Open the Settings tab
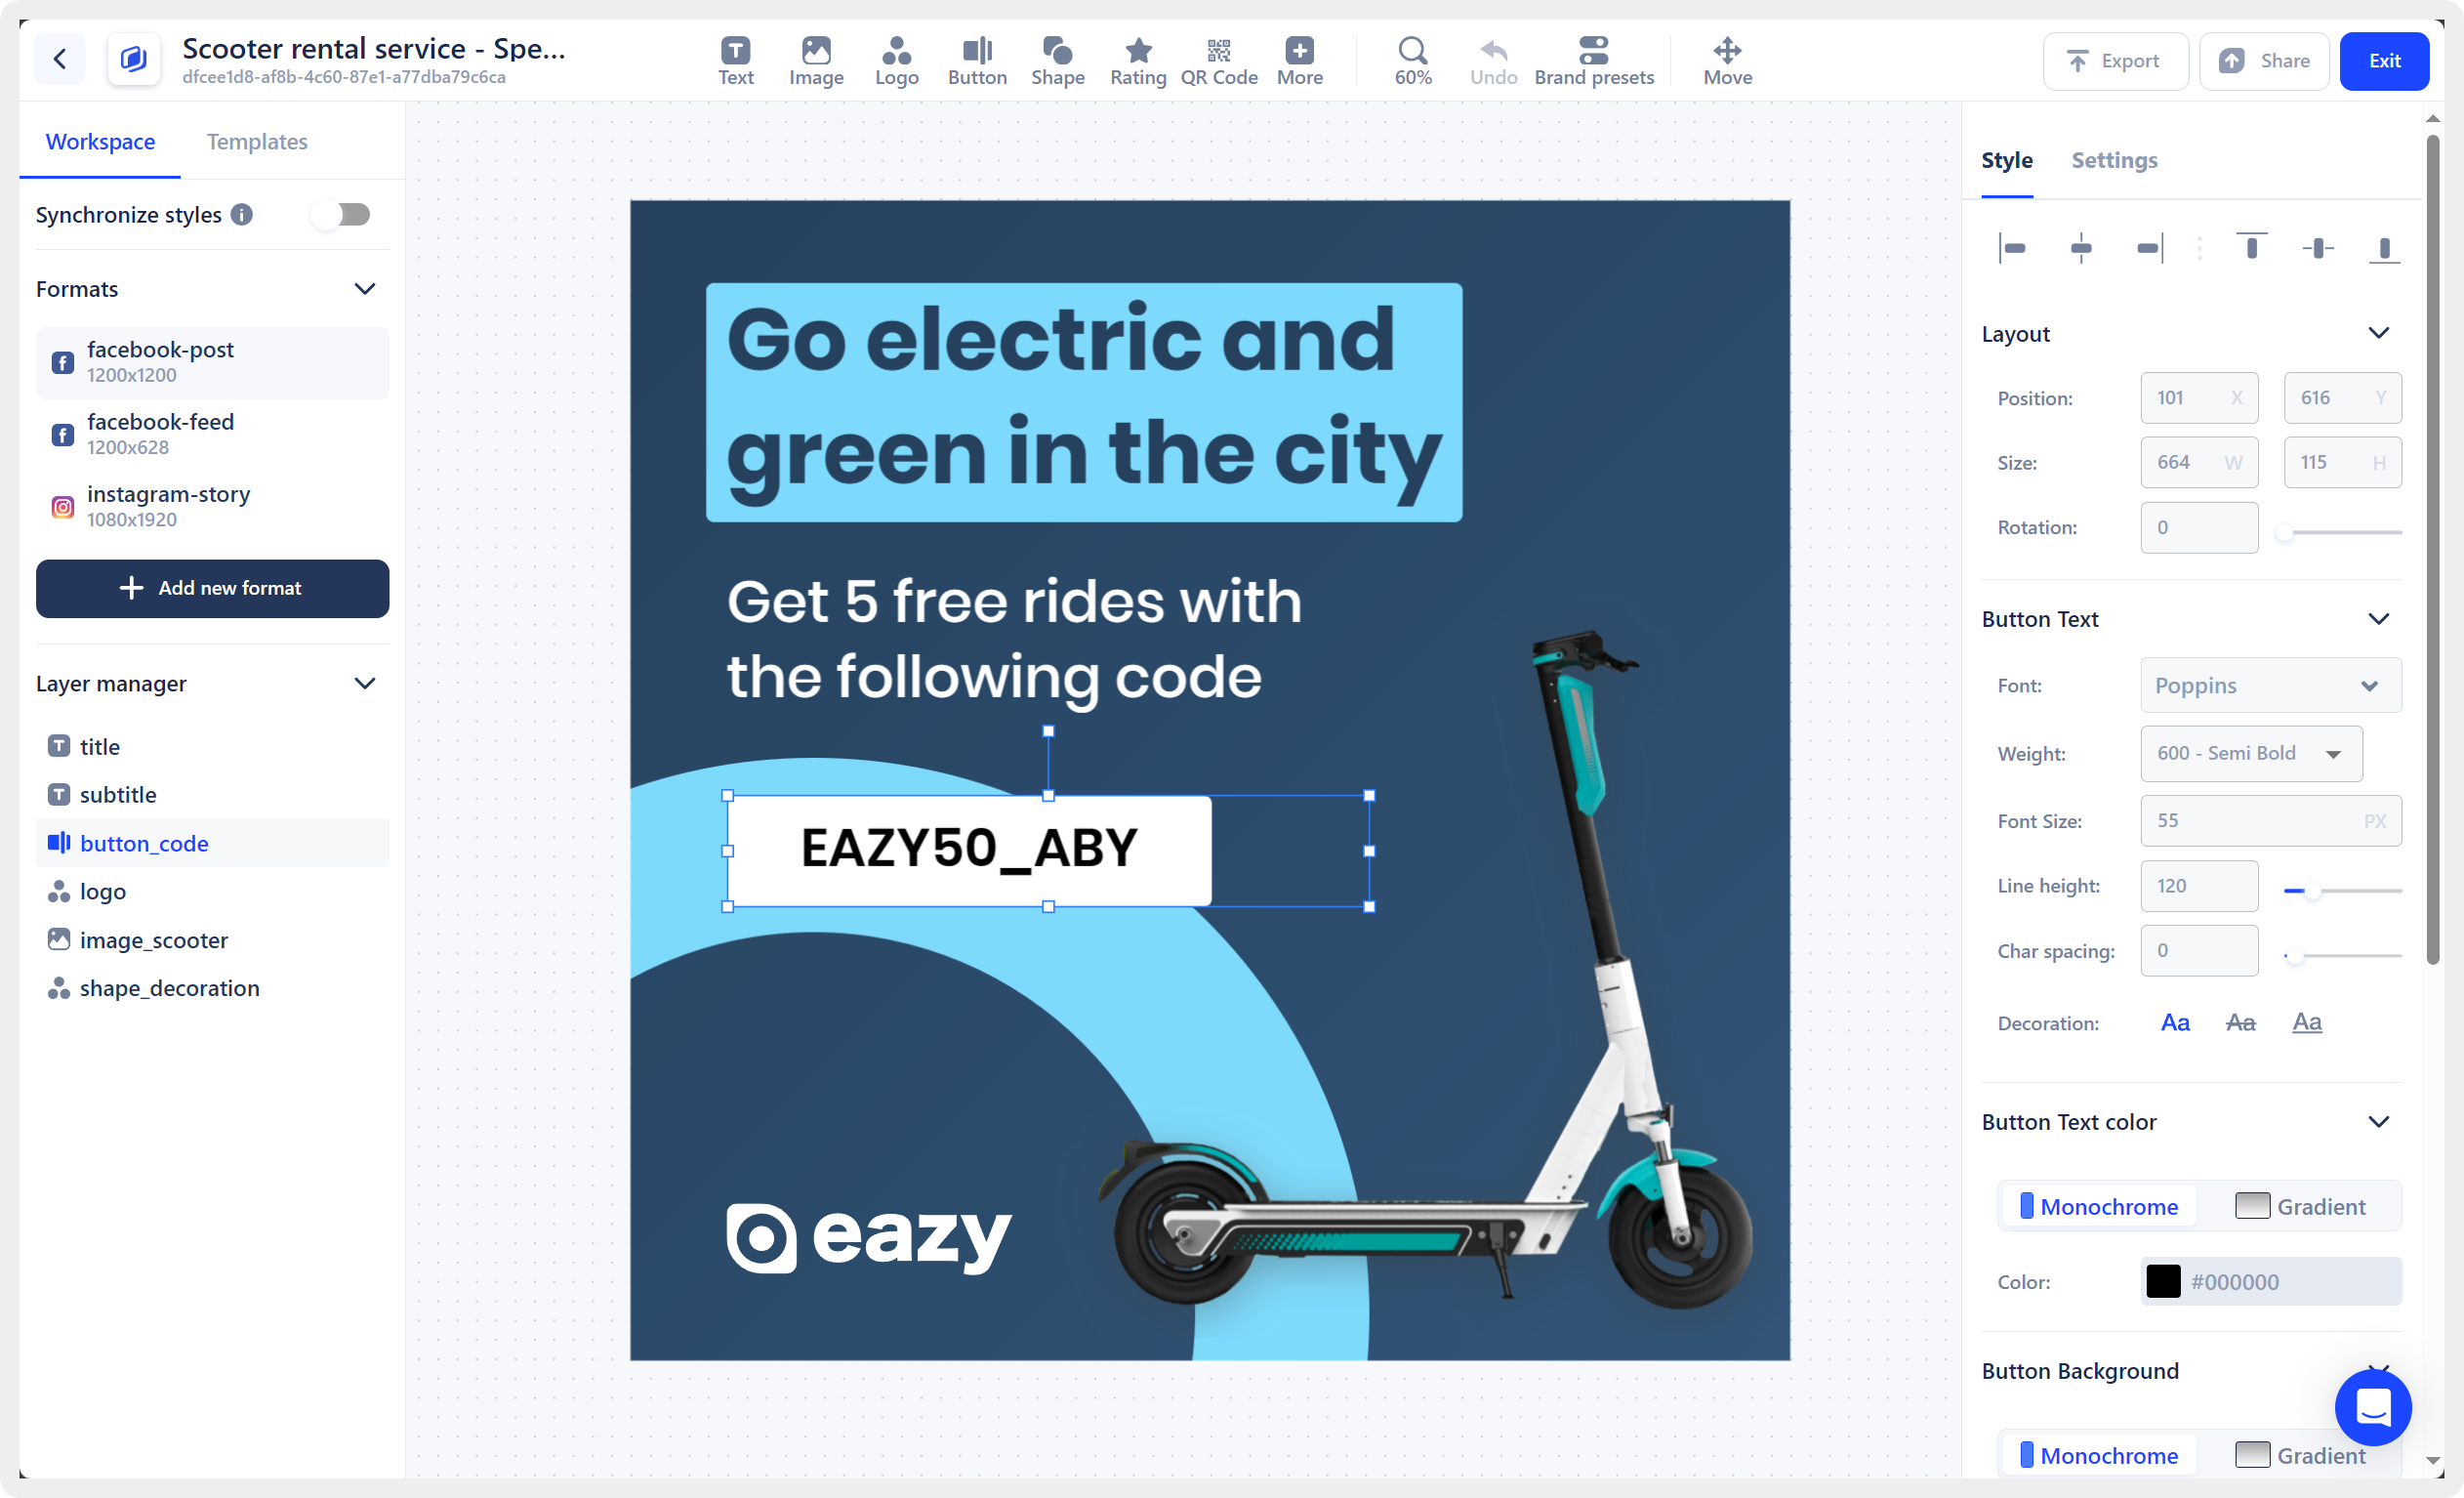2464x1498 pixels. click(x=2114, y=160)
